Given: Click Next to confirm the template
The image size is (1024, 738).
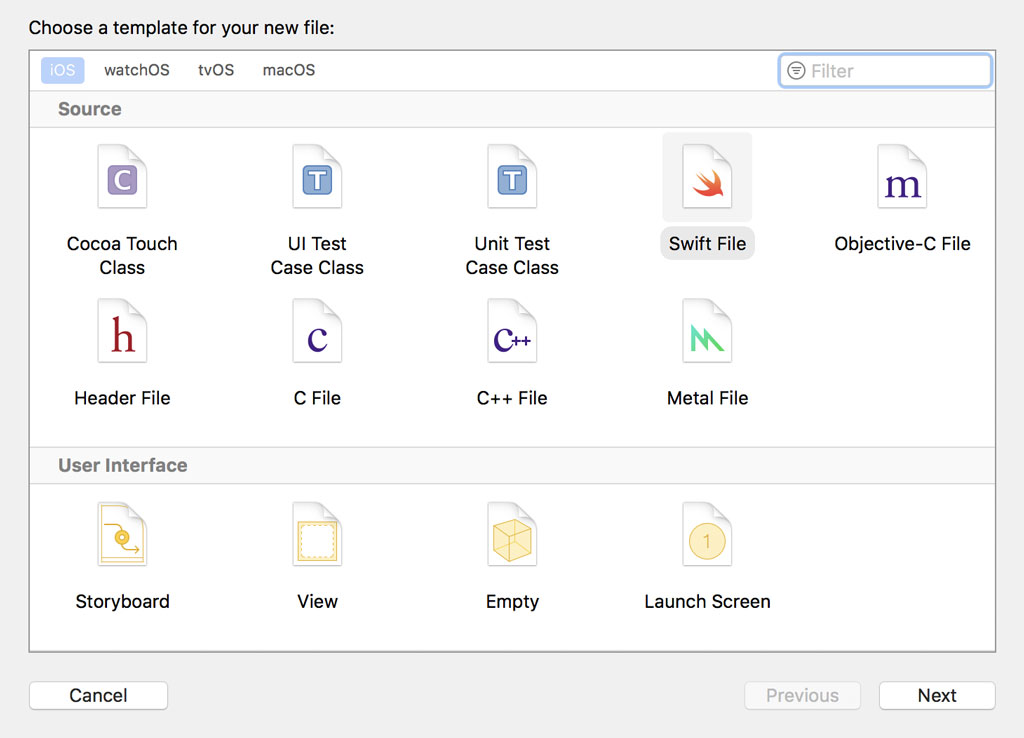Looking at the screenshot, I should pyautogui.click(x=936, y=695).
